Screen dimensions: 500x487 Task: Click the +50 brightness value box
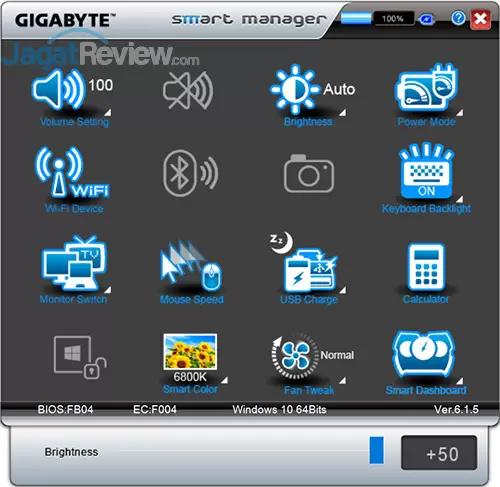[439, 453]
